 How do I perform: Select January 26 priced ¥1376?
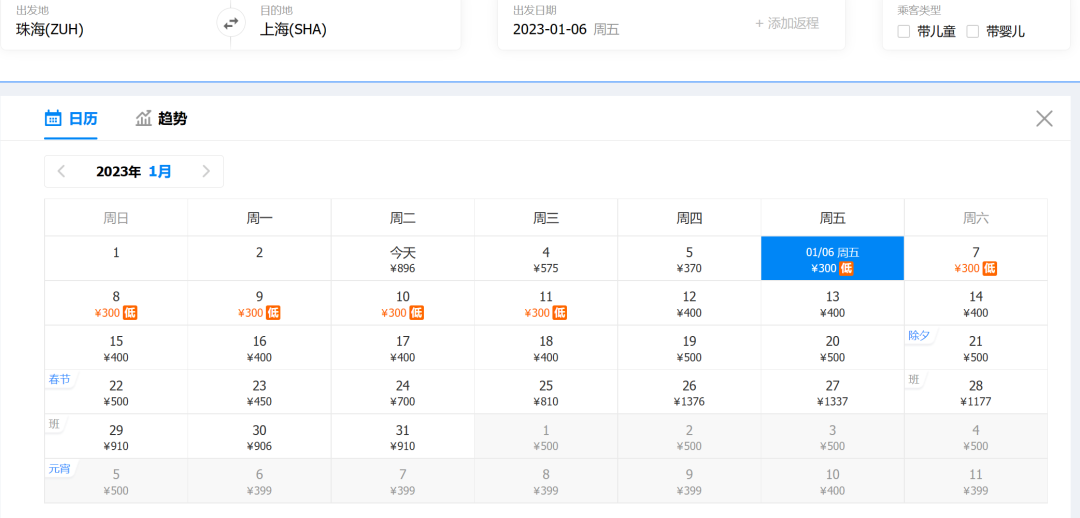(x=689, y=392)
